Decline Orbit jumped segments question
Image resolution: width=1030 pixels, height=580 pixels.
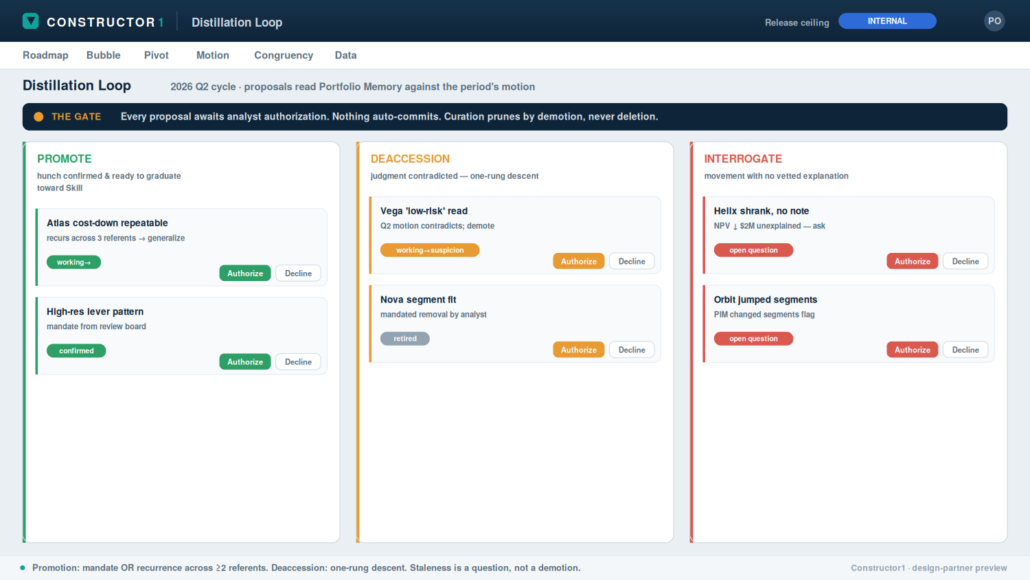pyautogui.click(x=966, y=350)
